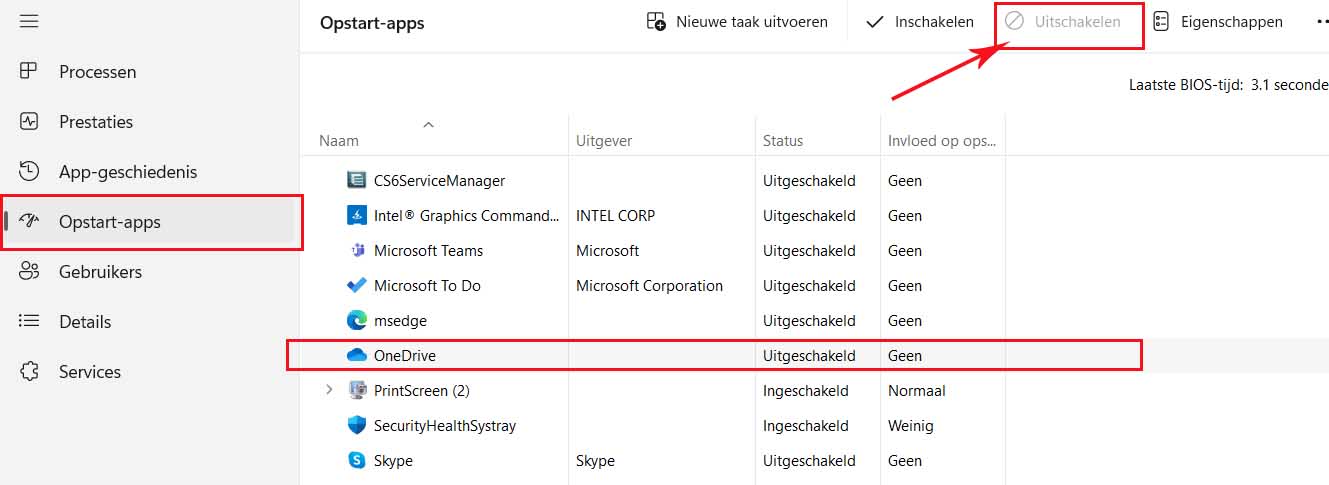Click the SecurityHealthSystray shield icon
The image size is (1329, 485).
click(356, 425)
